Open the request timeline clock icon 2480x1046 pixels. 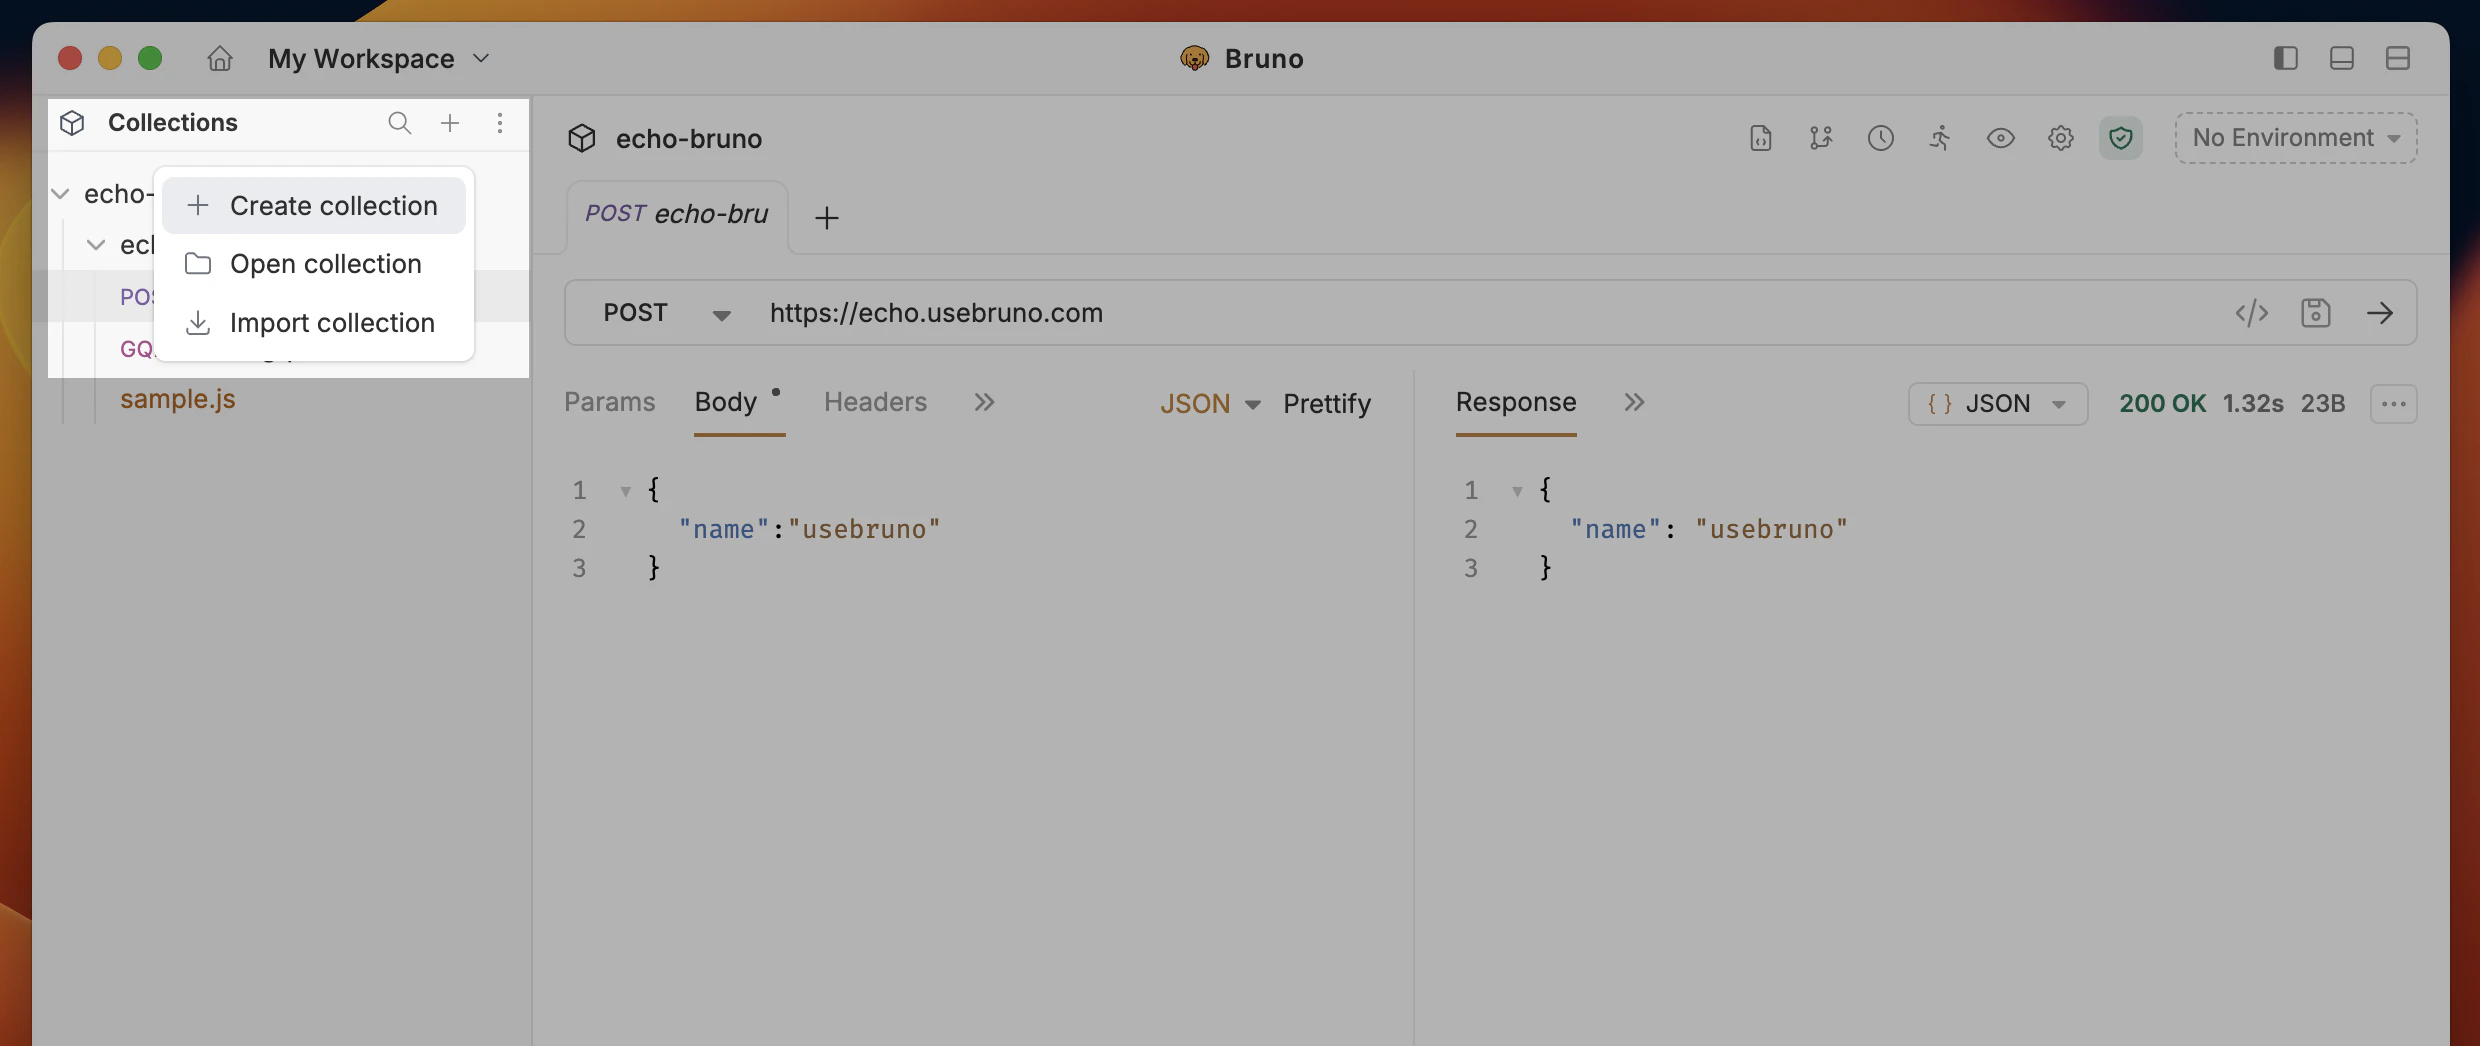click(1881, 138)
